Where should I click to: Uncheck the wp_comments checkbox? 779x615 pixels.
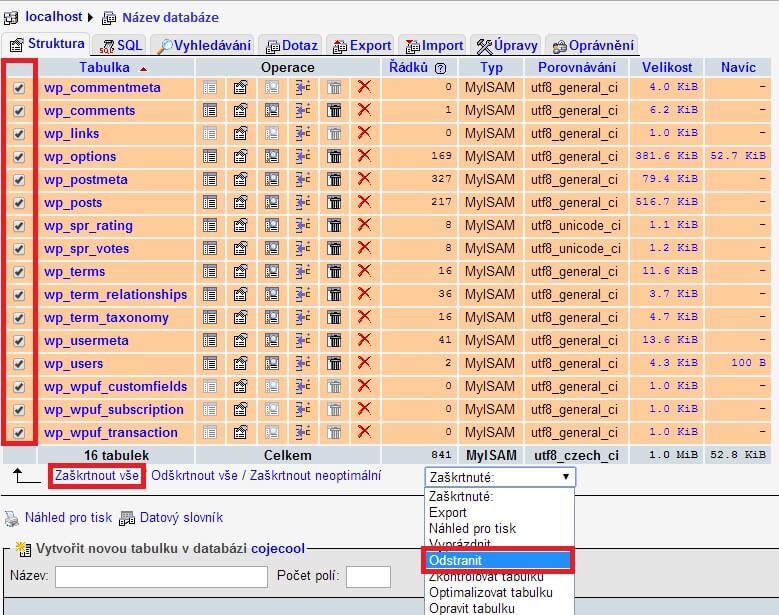[19, 111]
